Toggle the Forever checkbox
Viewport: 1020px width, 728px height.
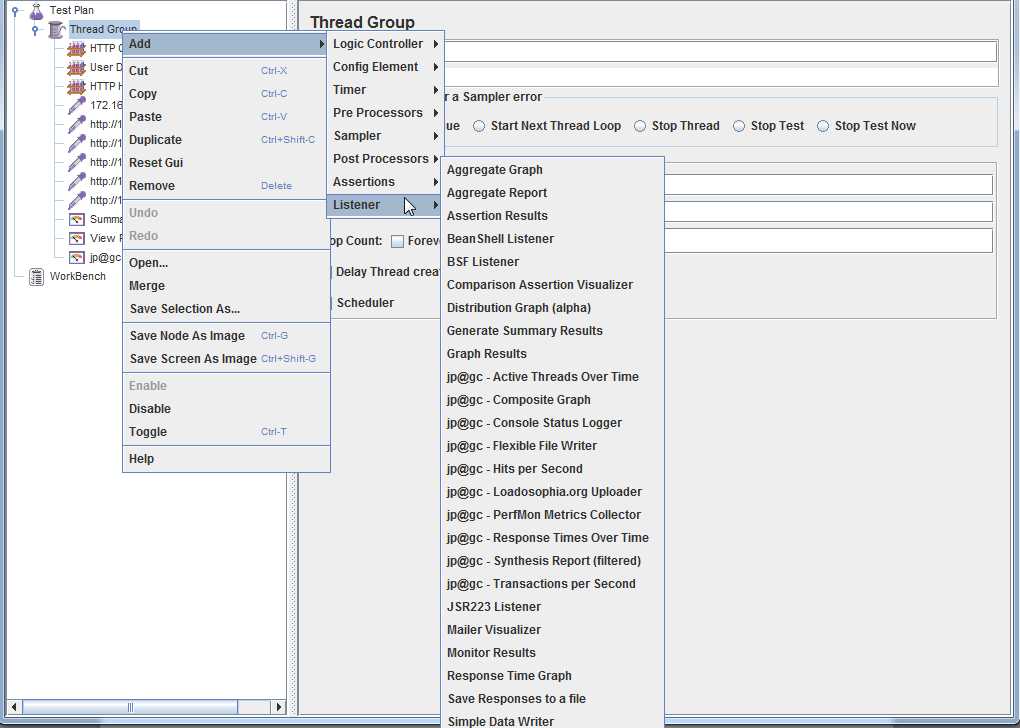coord(397,241)
